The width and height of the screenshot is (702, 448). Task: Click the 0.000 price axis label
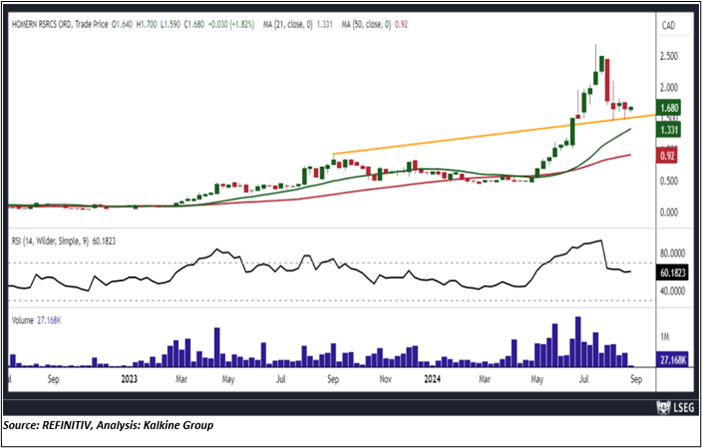click(x=669, y=212)
